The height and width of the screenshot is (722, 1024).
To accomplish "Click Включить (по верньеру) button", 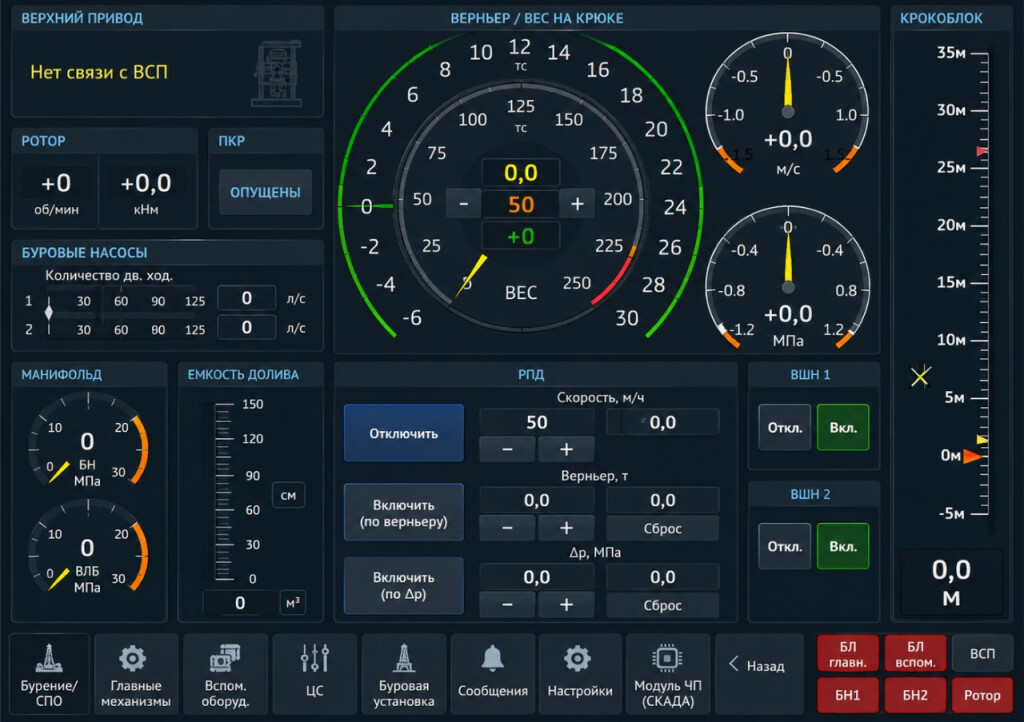I will click(x=404, y=512).
